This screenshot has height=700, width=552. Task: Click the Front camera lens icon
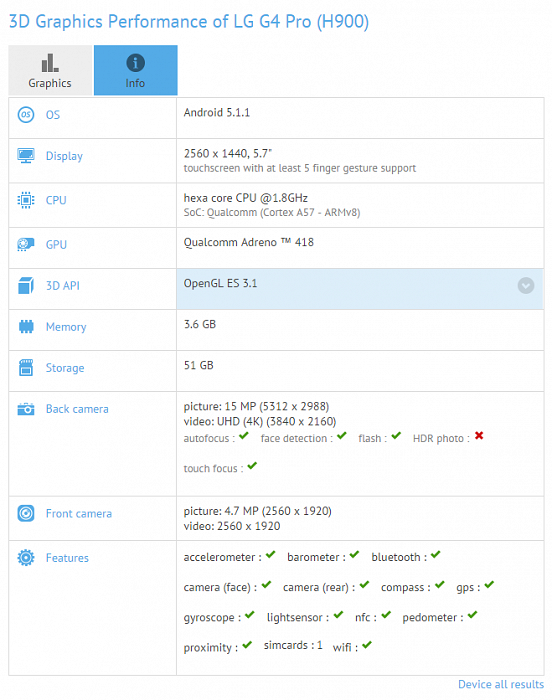pos(26,513)
